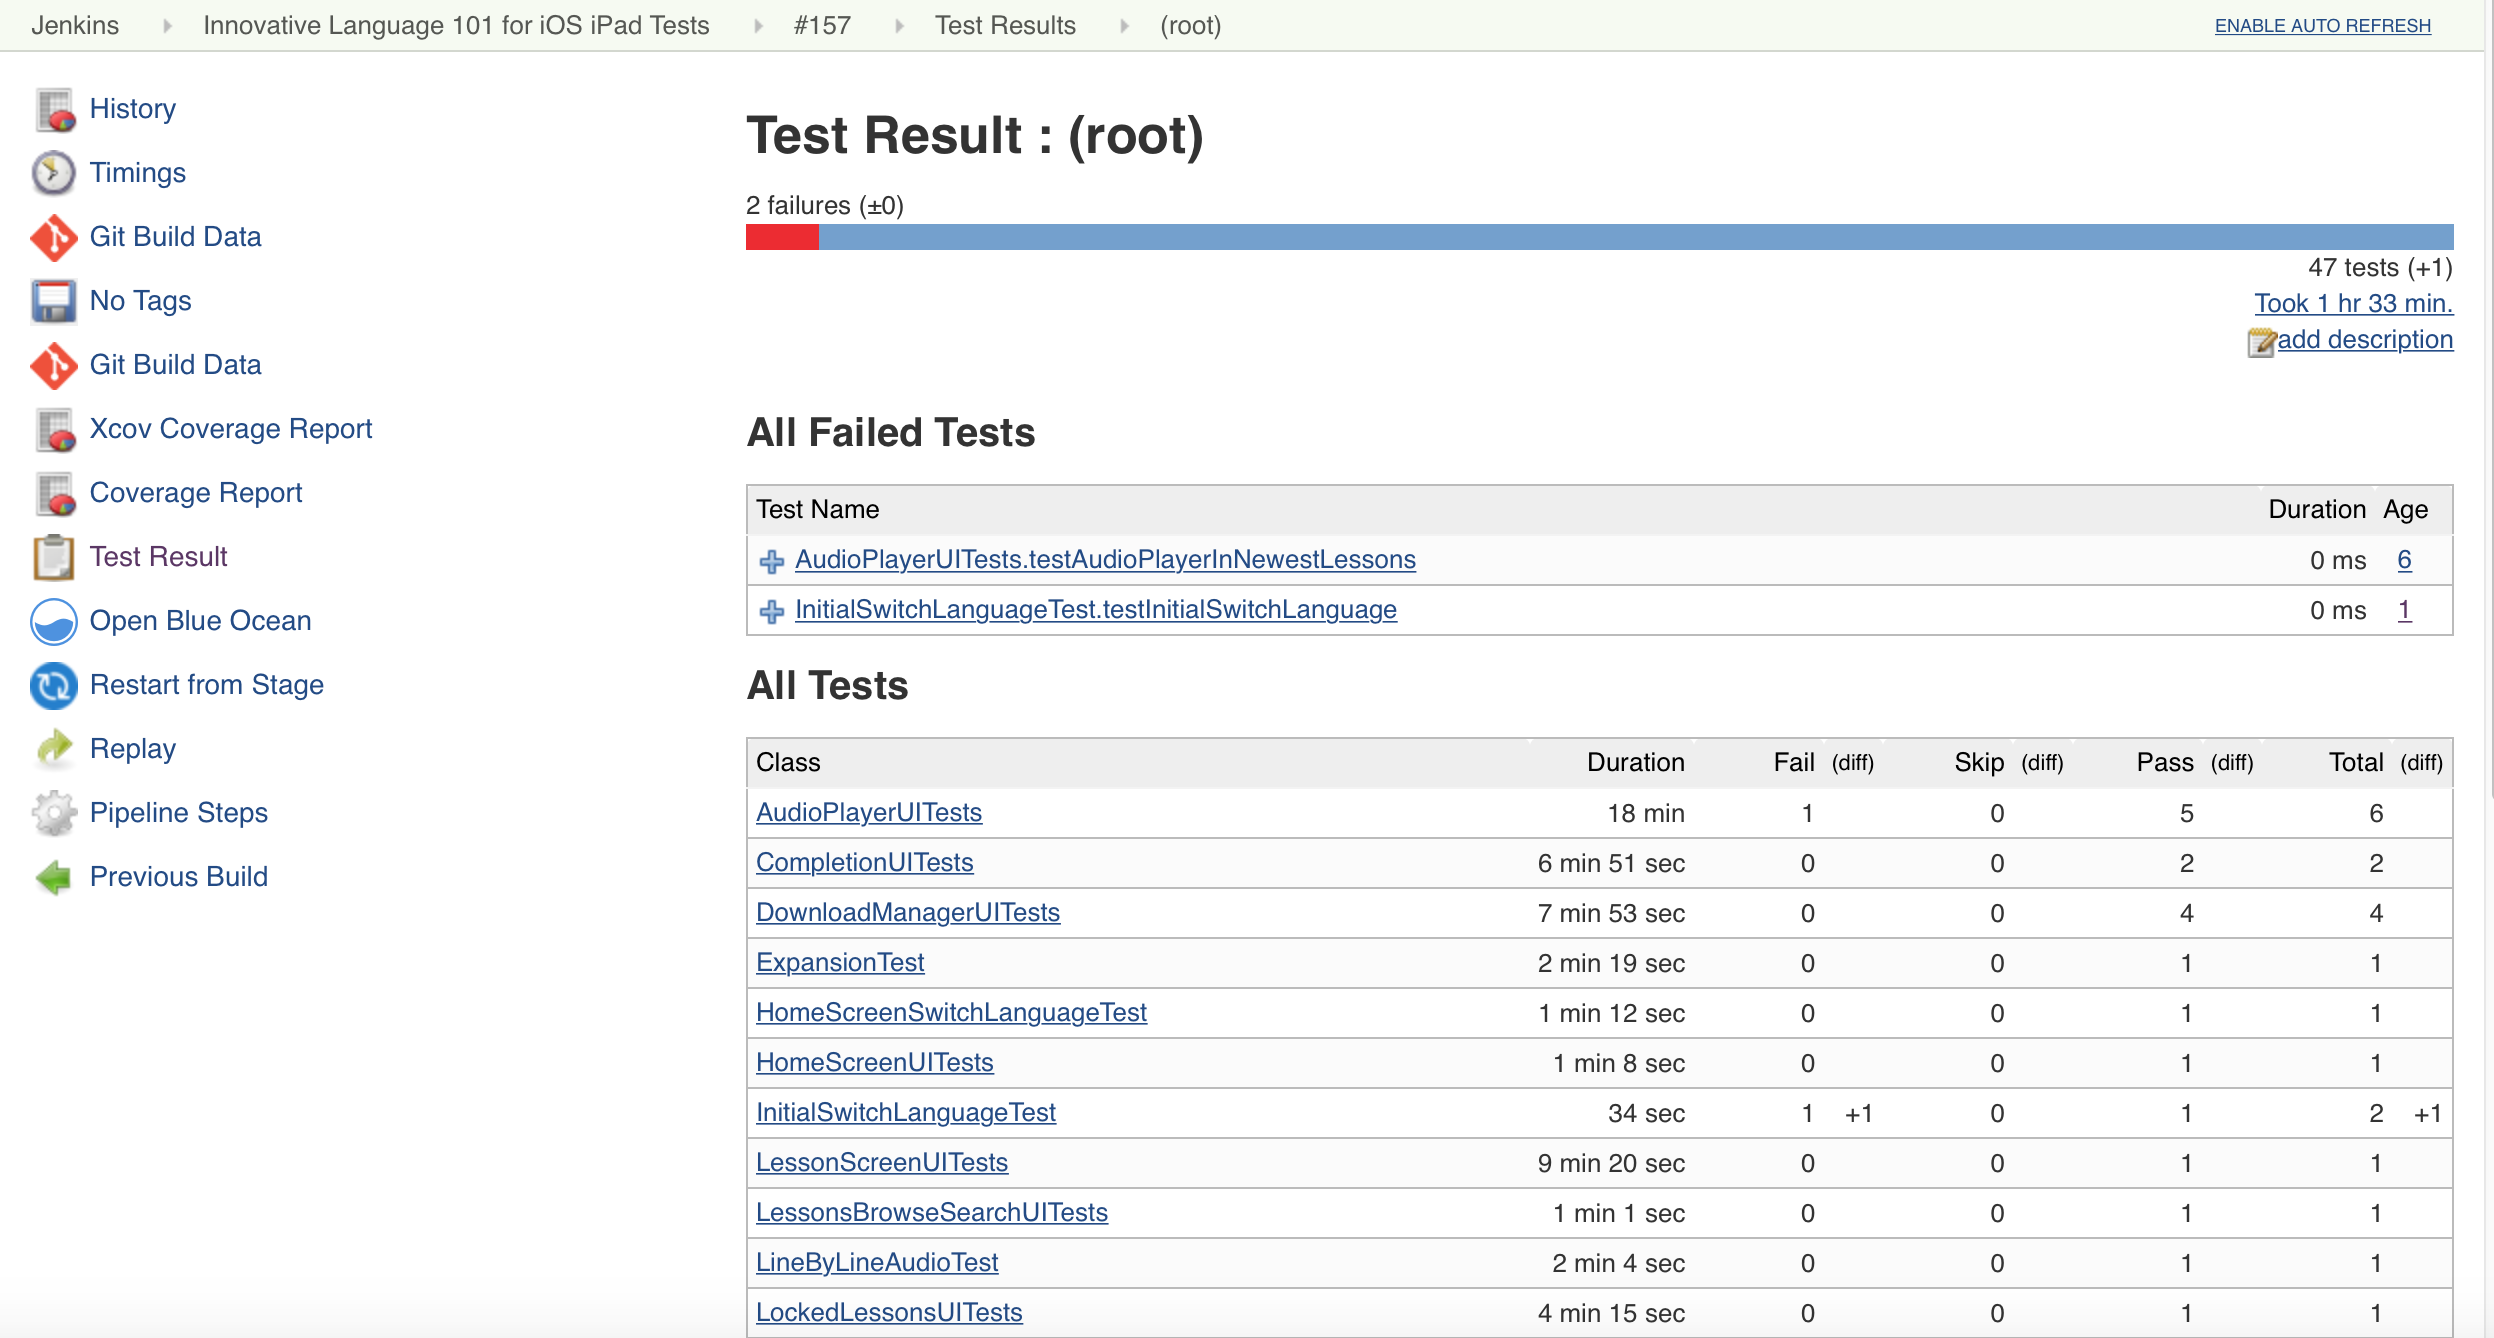Enable auto refresh link
The width and height of the screenshot is (2494, 1338).
(2322, 26)
